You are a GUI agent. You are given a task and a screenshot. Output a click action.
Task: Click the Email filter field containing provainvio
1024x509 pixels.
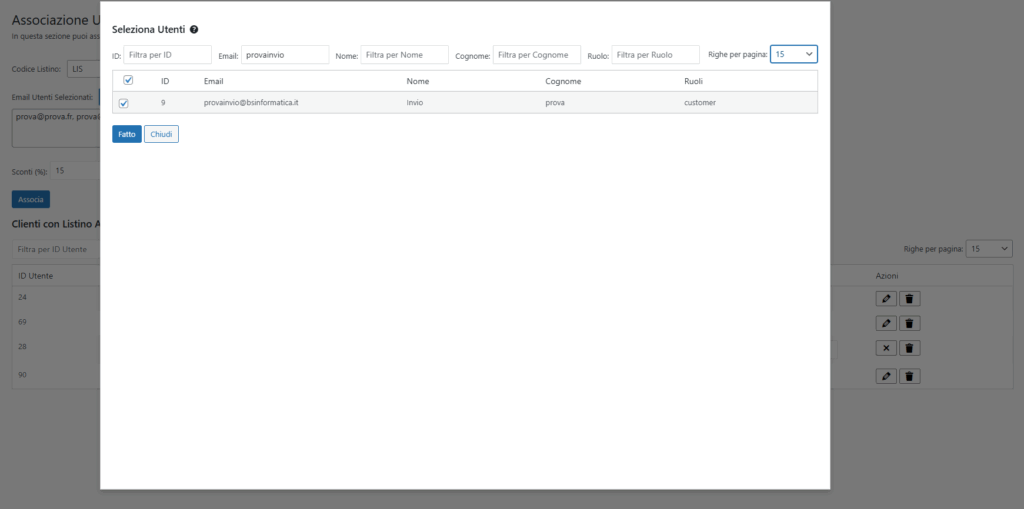coord(285,55)
